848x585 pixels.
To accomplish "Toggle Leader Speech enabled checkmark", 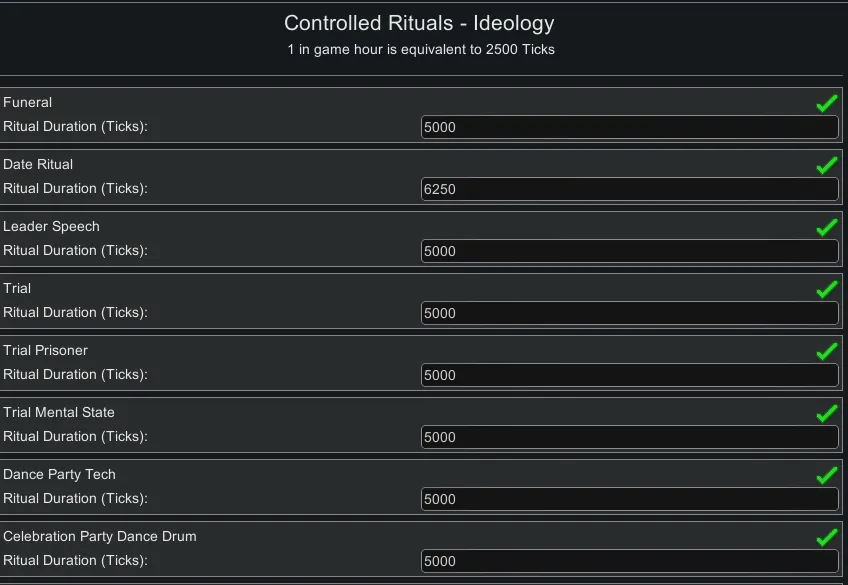I will point(826,227).
